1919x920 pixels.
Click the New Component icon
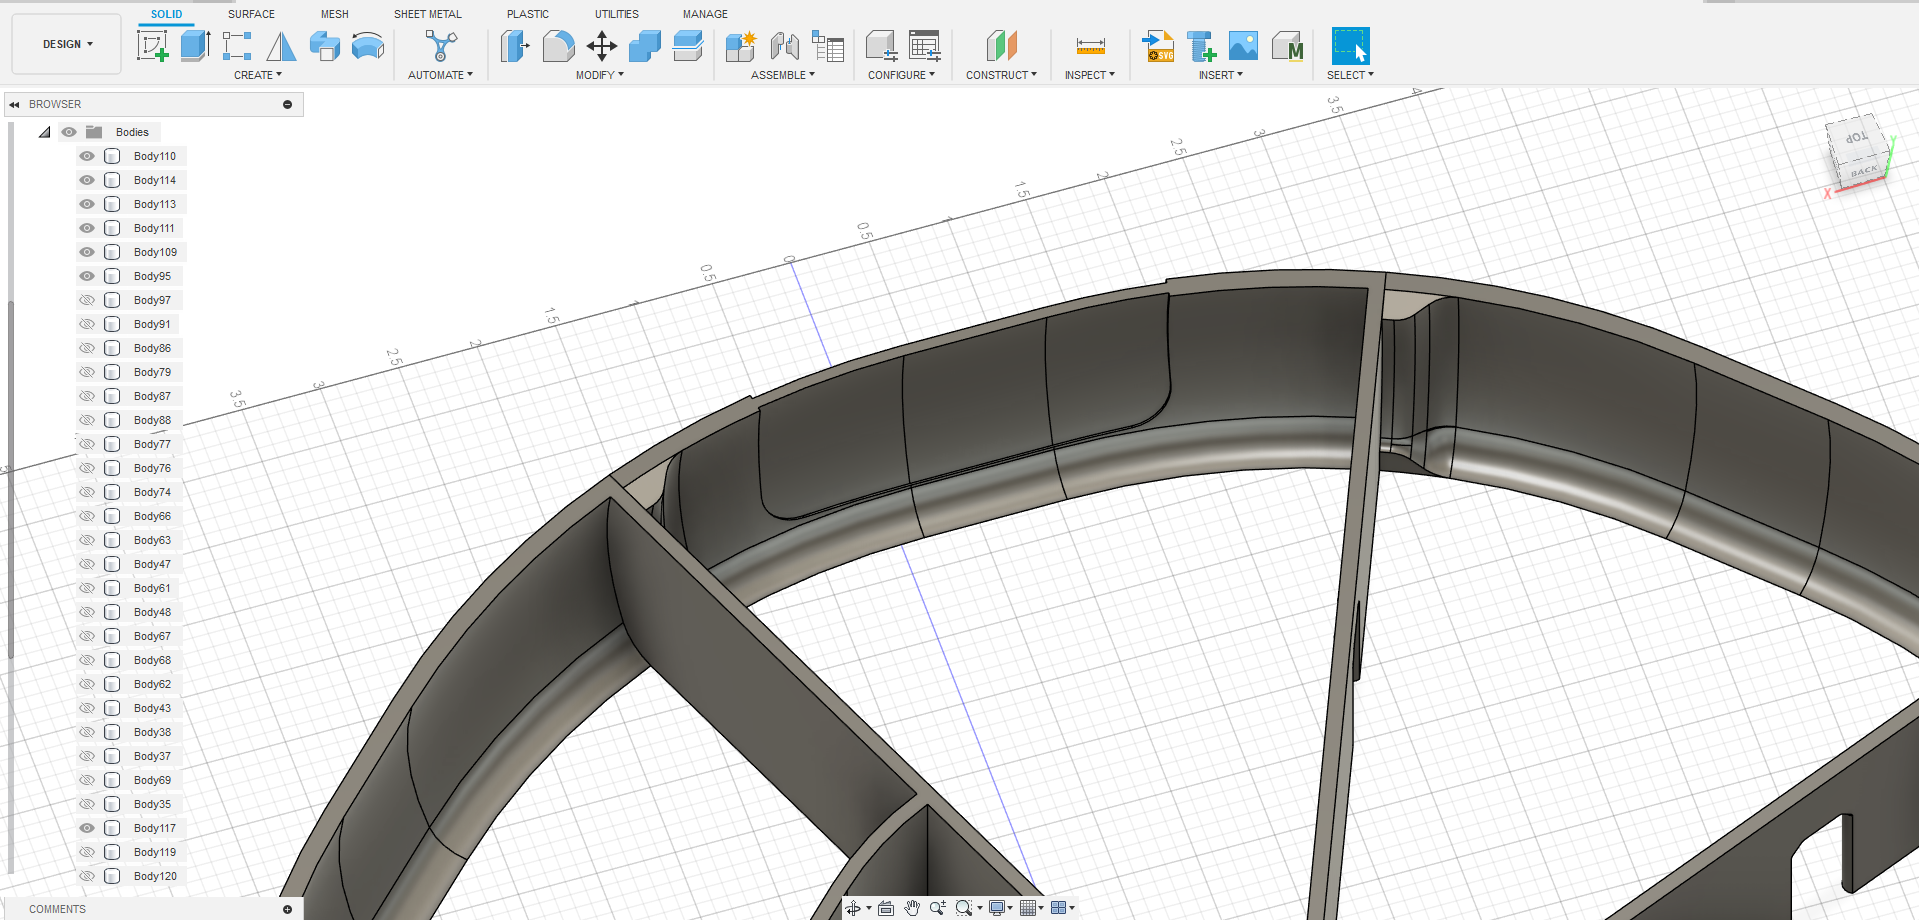[x=741, y=46]
